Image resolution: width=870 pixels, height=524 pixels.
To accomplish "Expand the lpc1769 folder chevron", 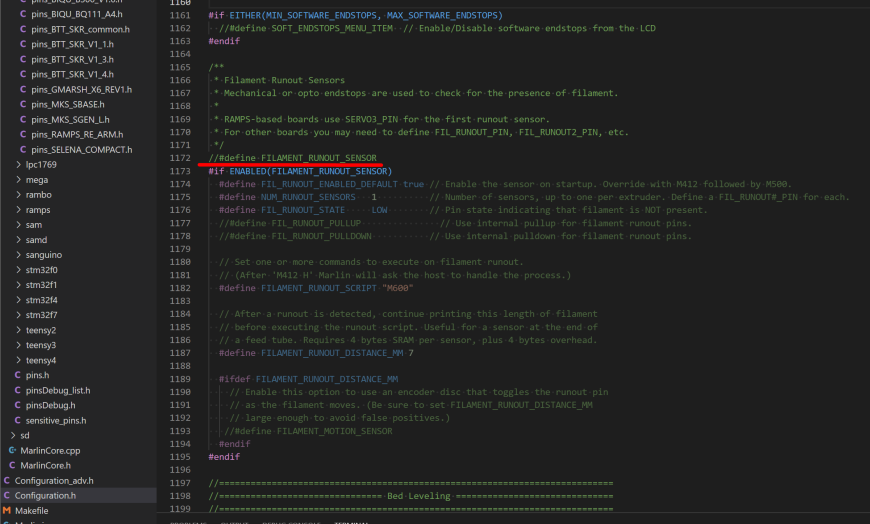I will click(18, 164).
